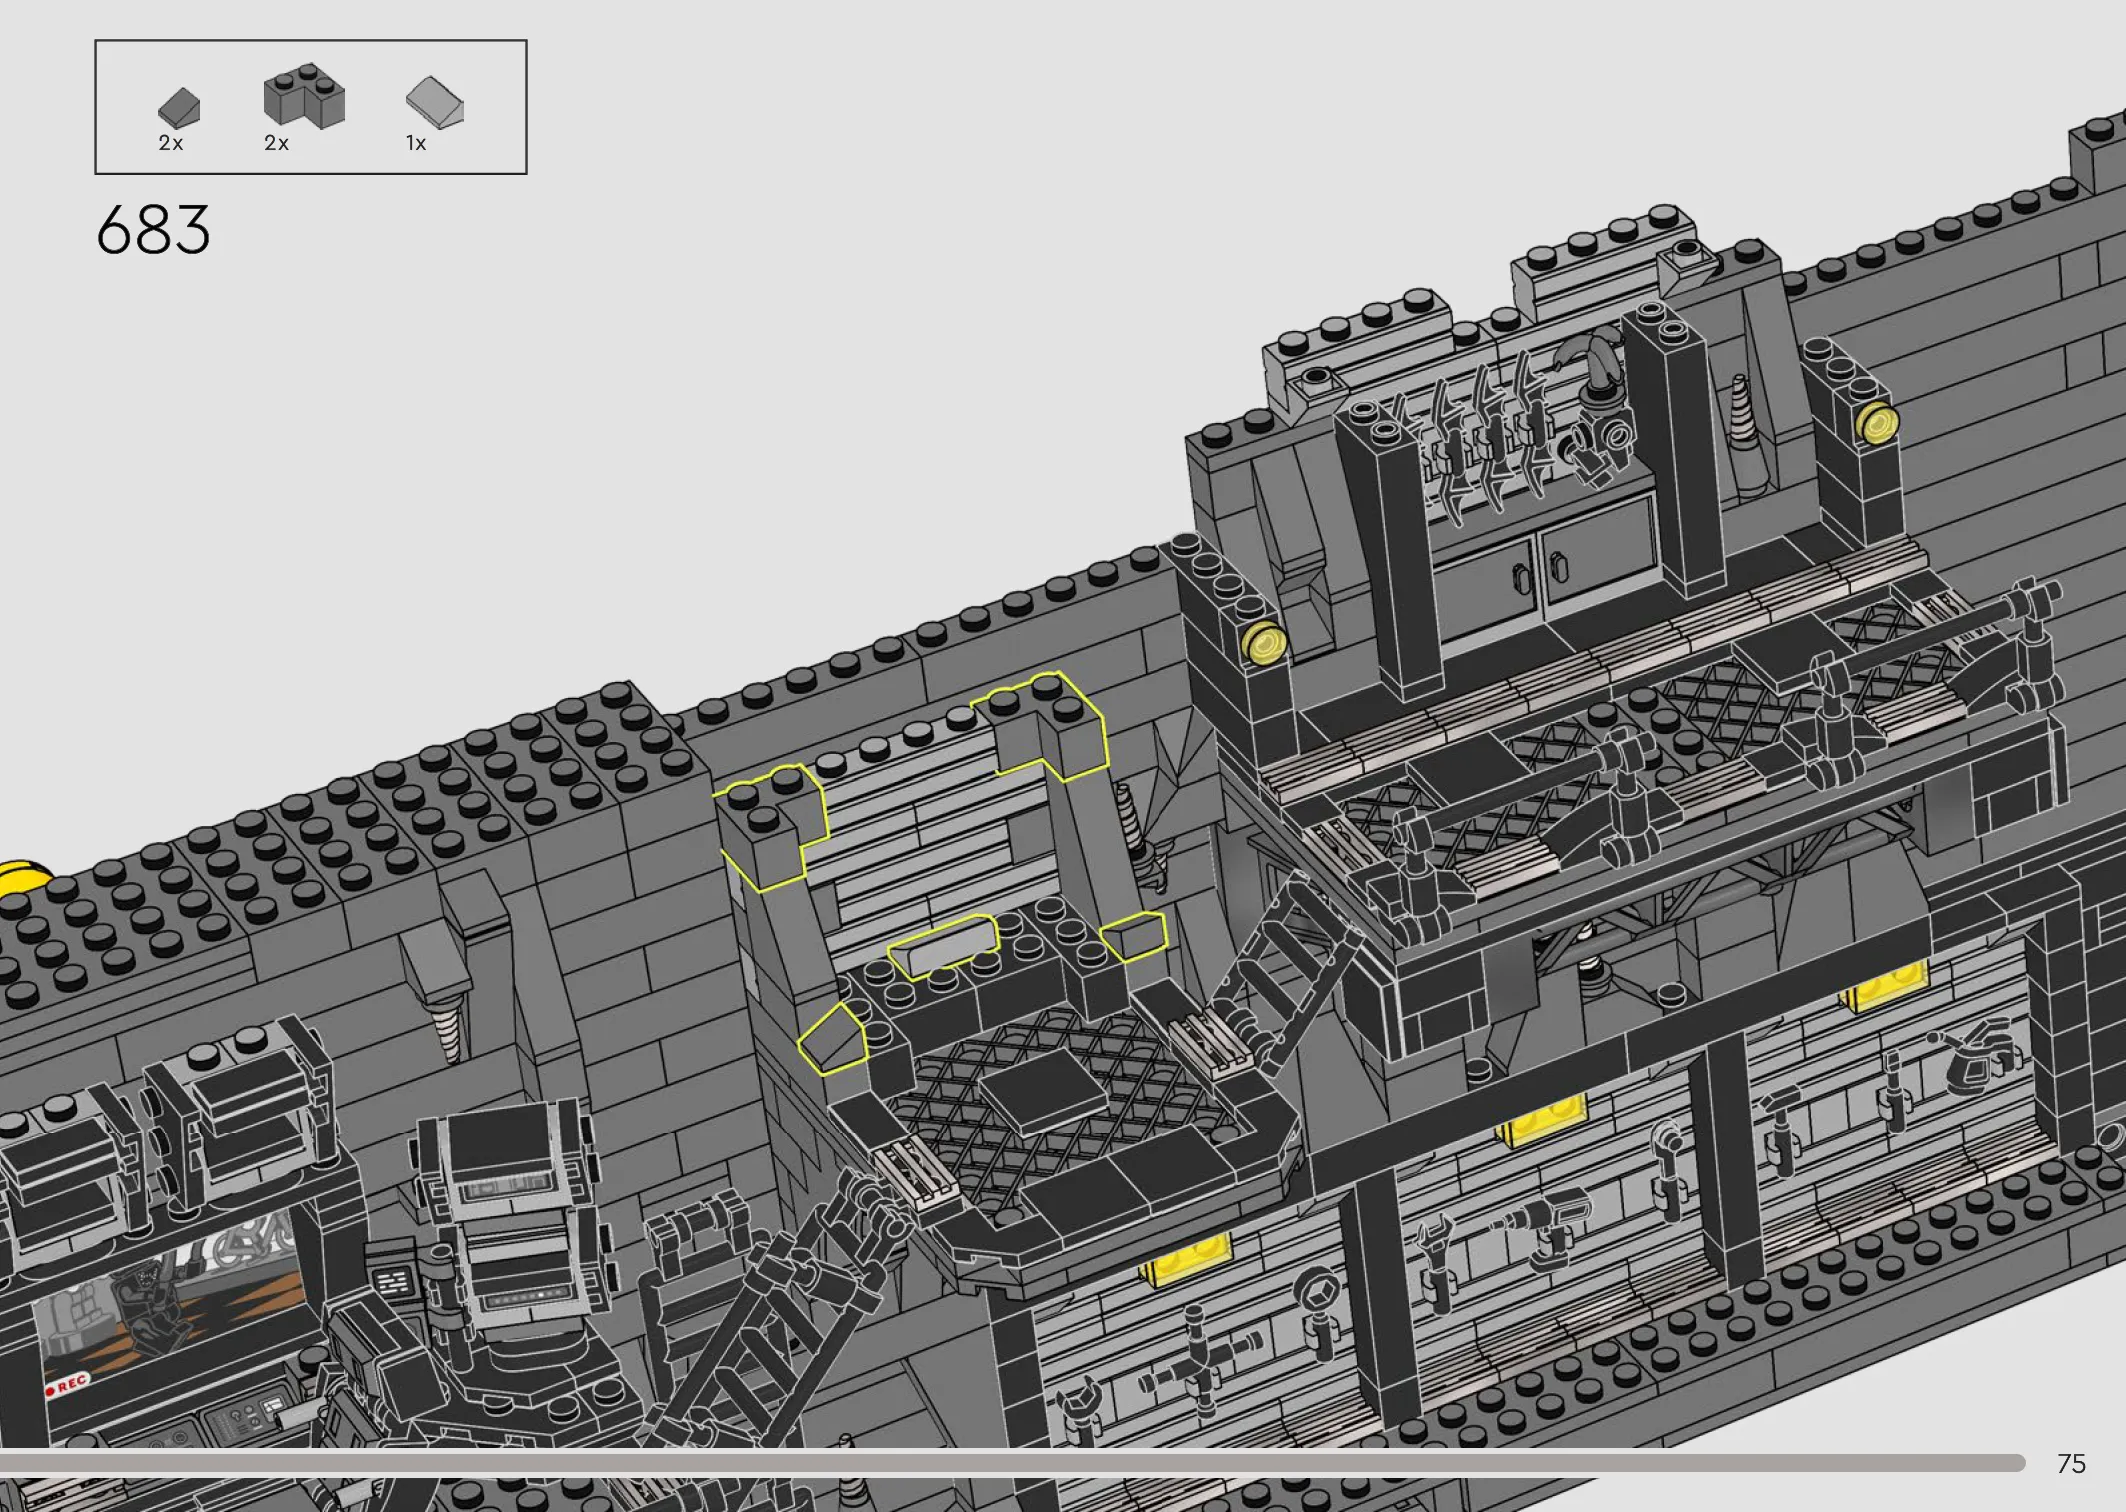Click the page progress bar at bottom
Screen dimensions: 2126x1512
click(x=1012, y=1463)
